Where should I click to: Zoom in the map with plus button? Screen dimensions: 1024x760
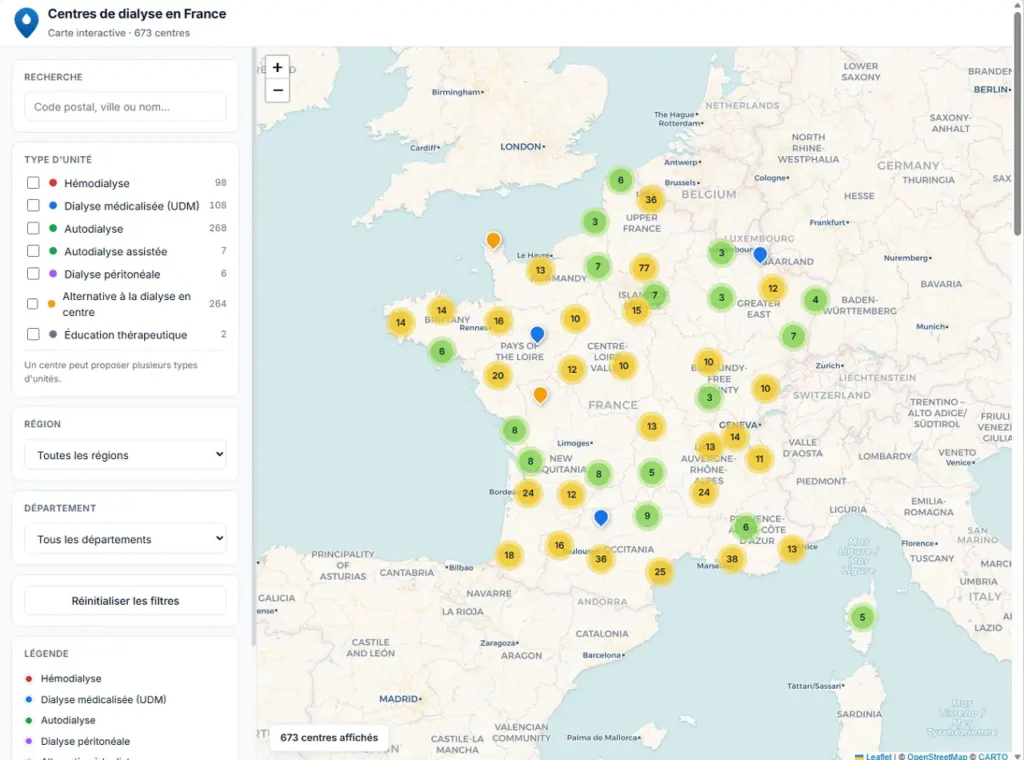(x=278, y=67)
